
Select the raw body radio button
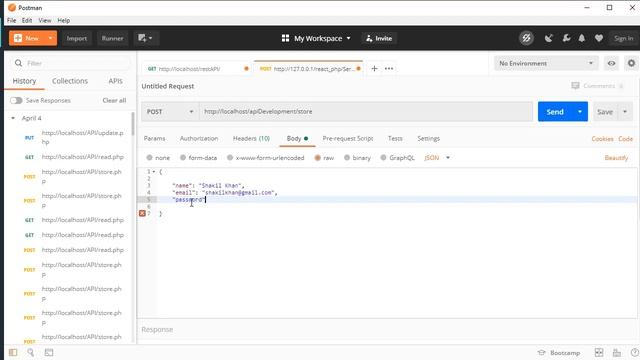(317, 158)
